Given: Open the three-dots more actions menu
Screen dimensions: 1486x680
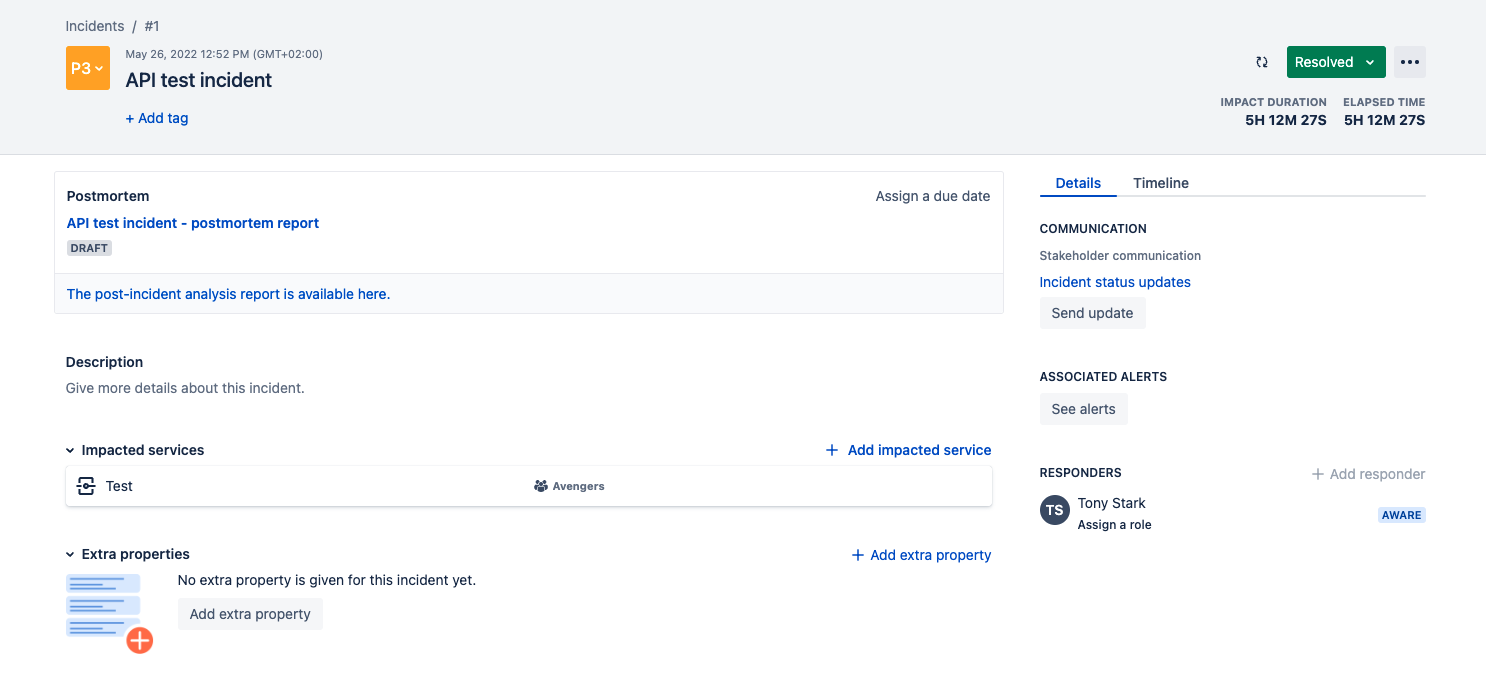Looking at the screenshot, I should [1410, 62].
